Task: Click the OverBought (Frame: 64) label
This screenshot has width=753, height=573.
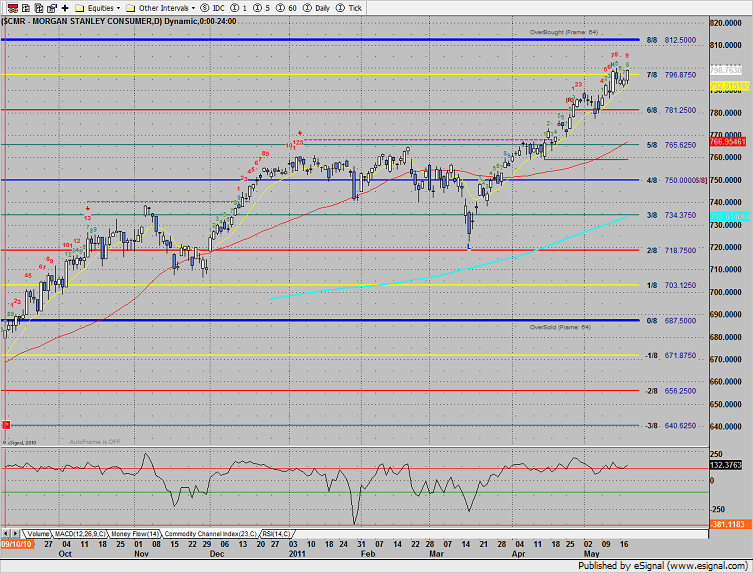Action: 563,32
